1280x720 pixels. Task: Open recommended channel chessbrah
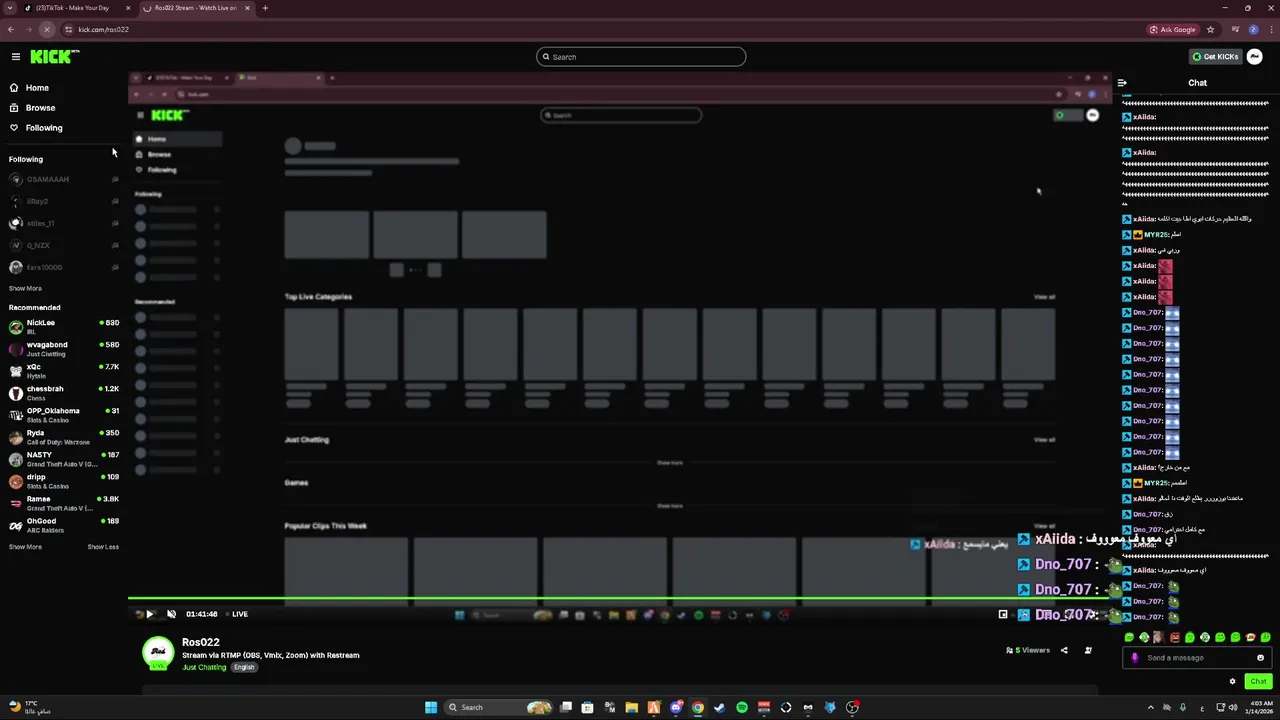pos(63,393)
